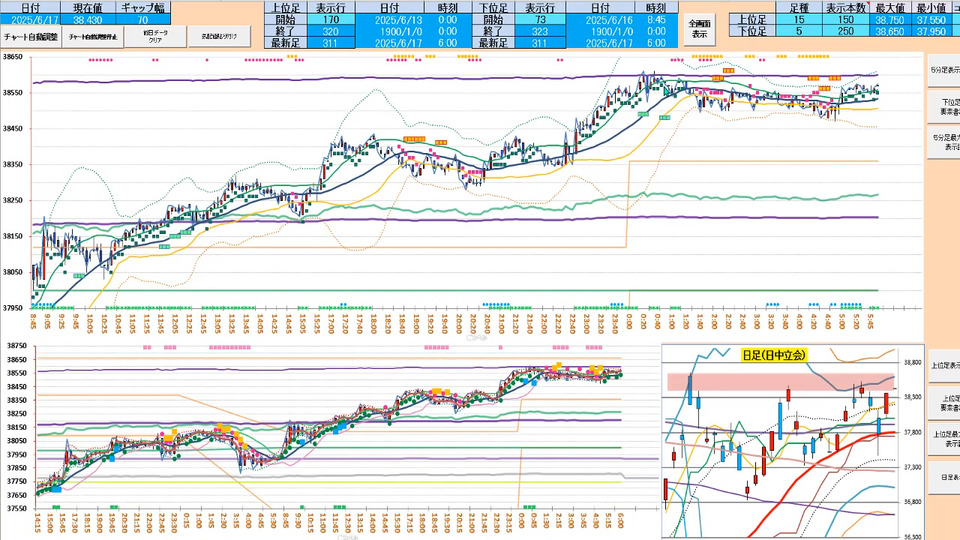The image size is (960, 540).
Task: Click the 8:45 time label on upper chart axis
Action: coord(34,321)
